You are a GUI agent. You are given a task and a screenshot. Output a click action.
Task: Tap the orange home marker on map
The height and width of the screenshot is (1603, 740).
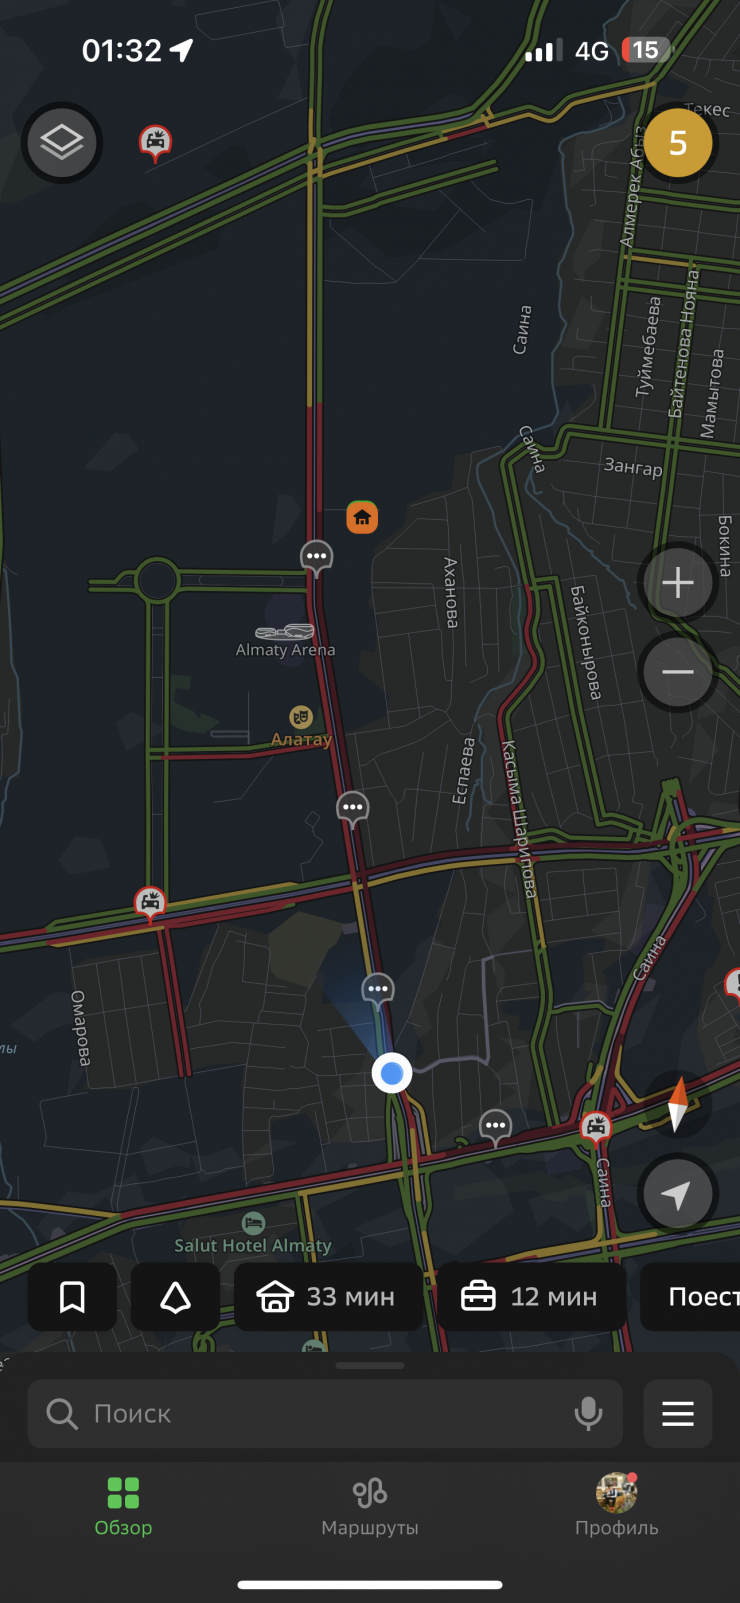point(362,517)
